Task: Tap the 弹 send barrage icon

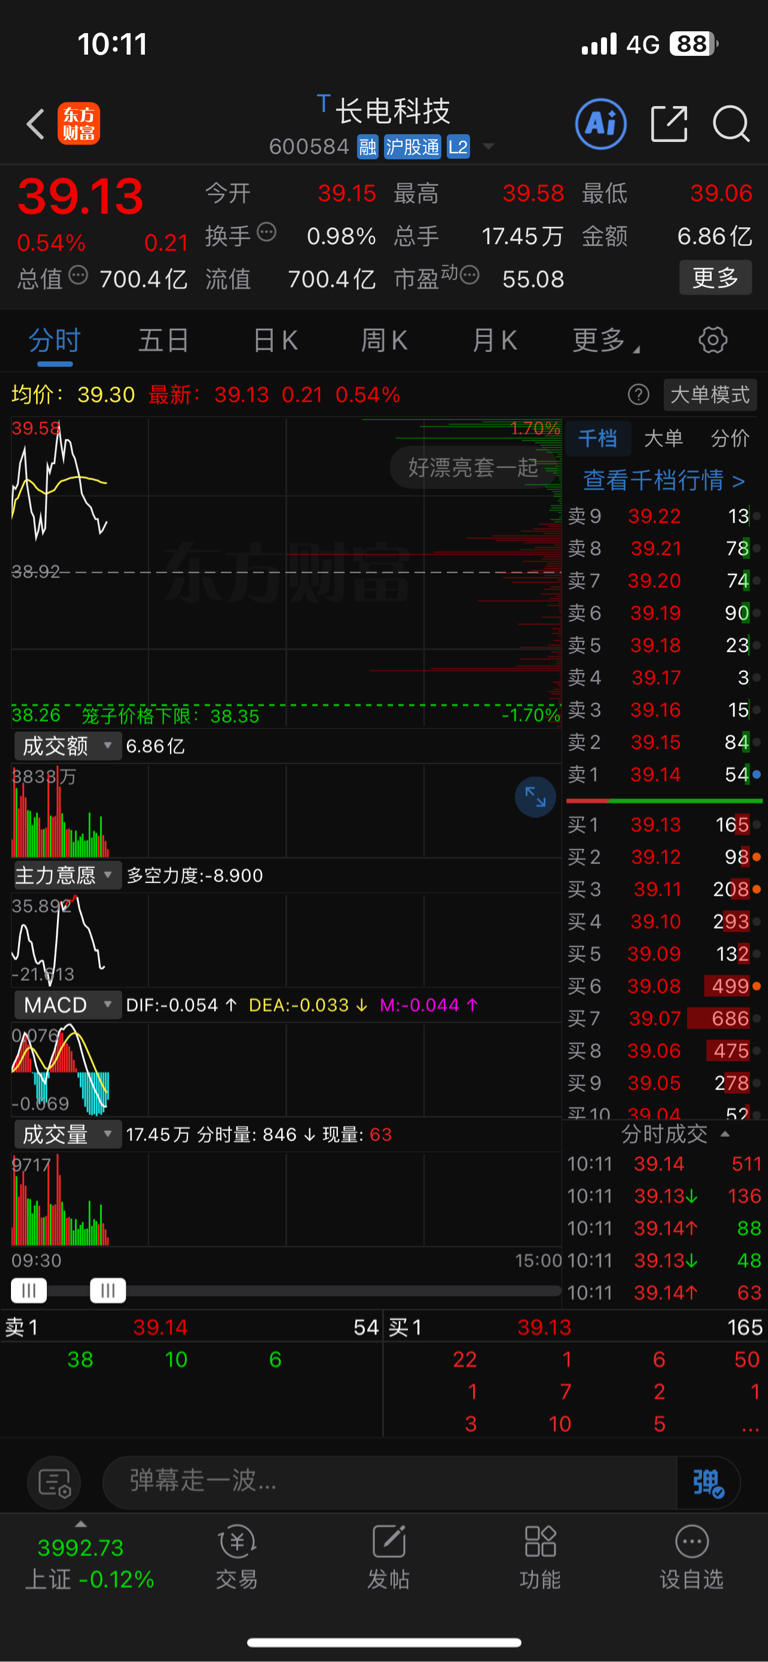Action: click(708, 1482)
